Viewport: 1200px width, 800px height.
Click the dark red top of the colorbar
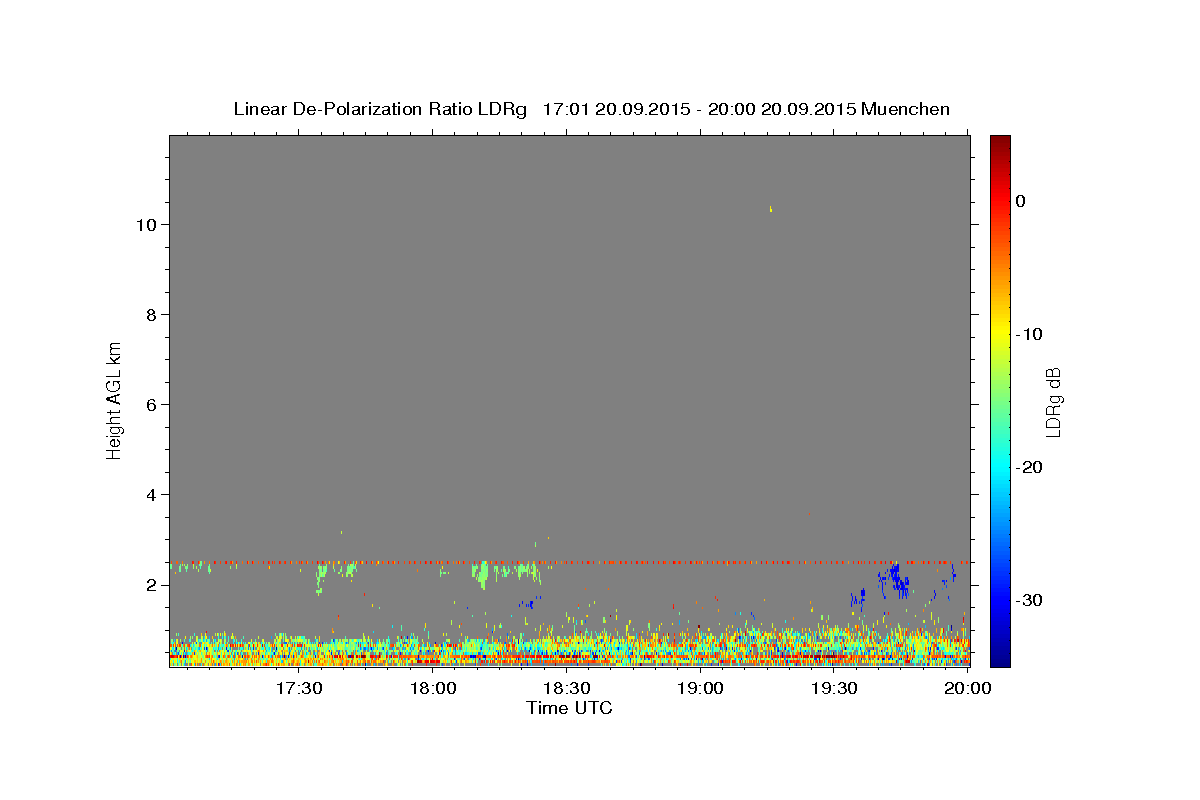[1000, 142]
